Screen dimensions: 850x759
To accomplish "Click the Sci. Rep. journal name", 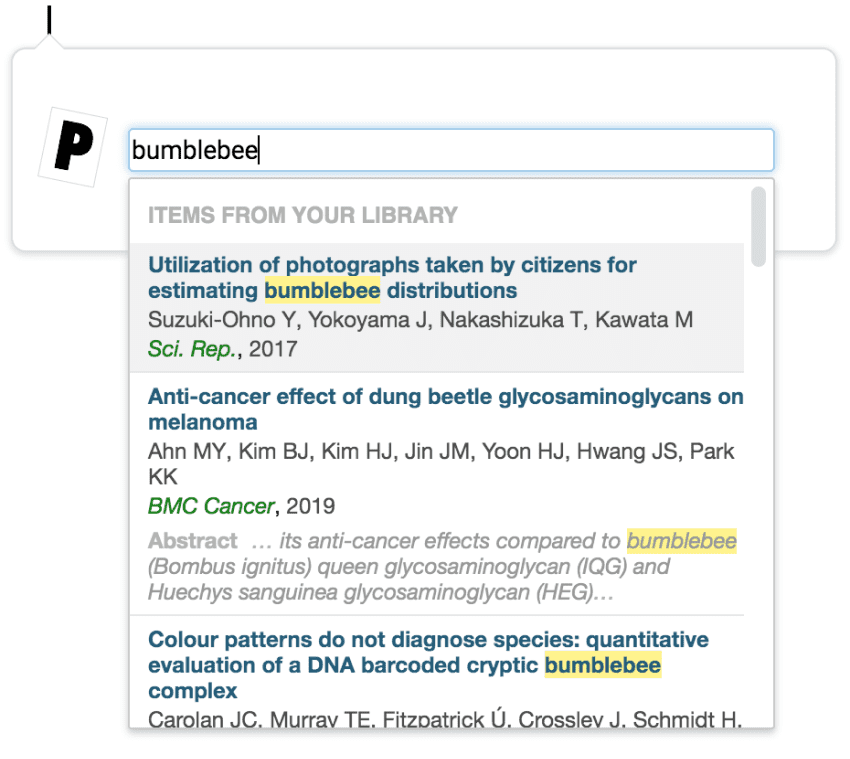I will [x=192, y=349].
